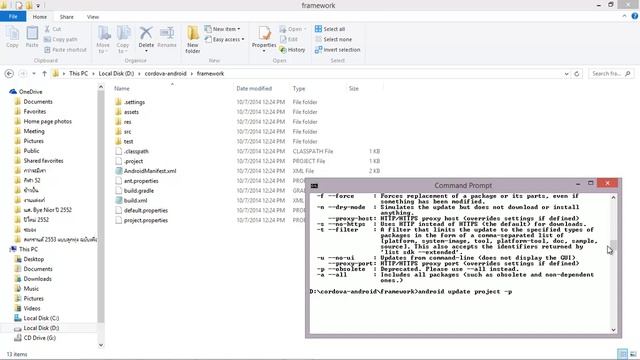Switch to large icons view in status bar
The image size is (640, 360).
coord(633,354)
